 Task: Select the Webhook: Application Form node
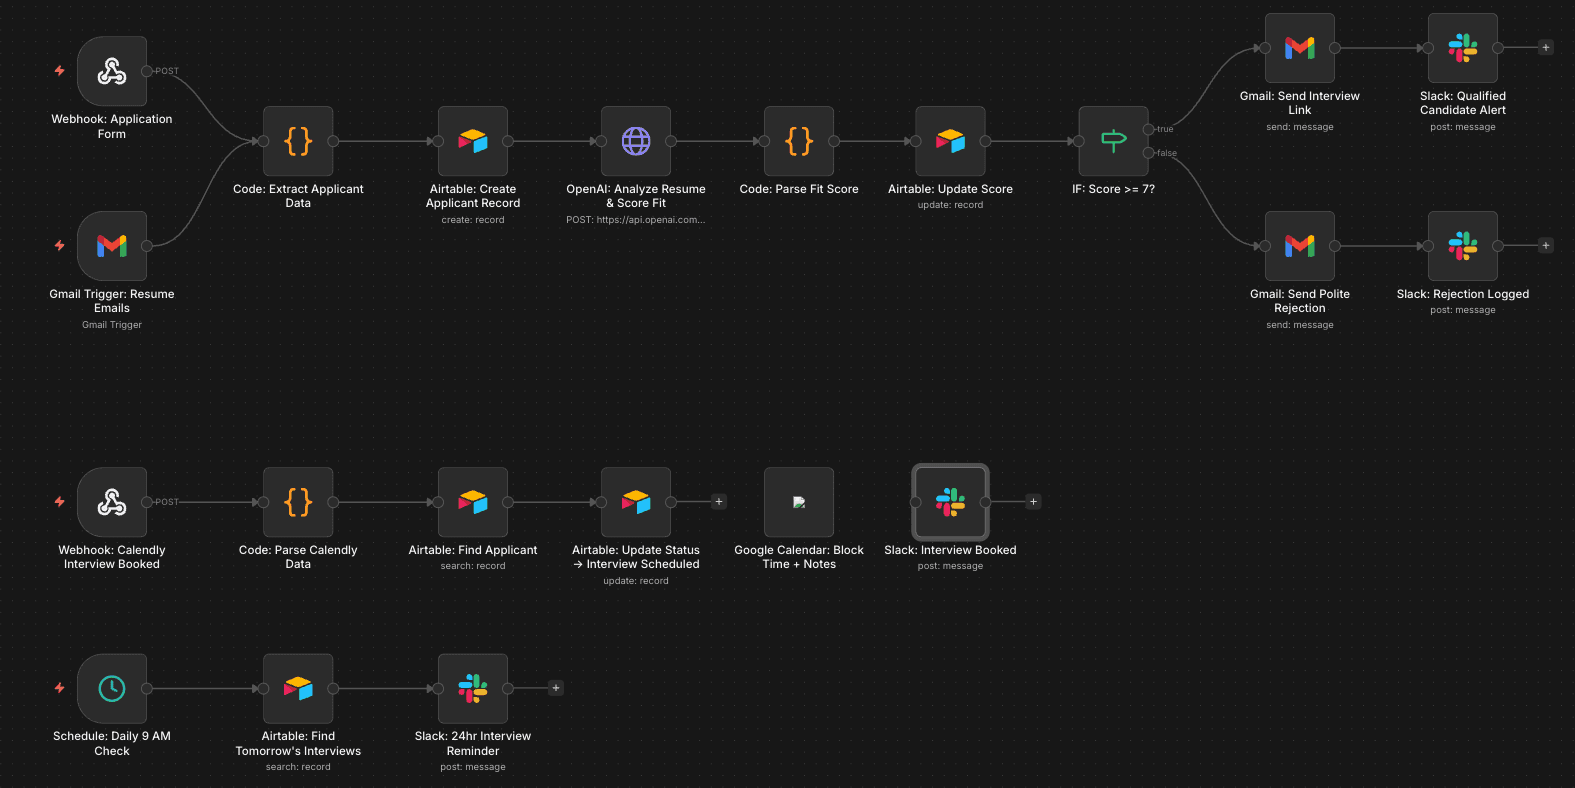click(x=112, y=72)
